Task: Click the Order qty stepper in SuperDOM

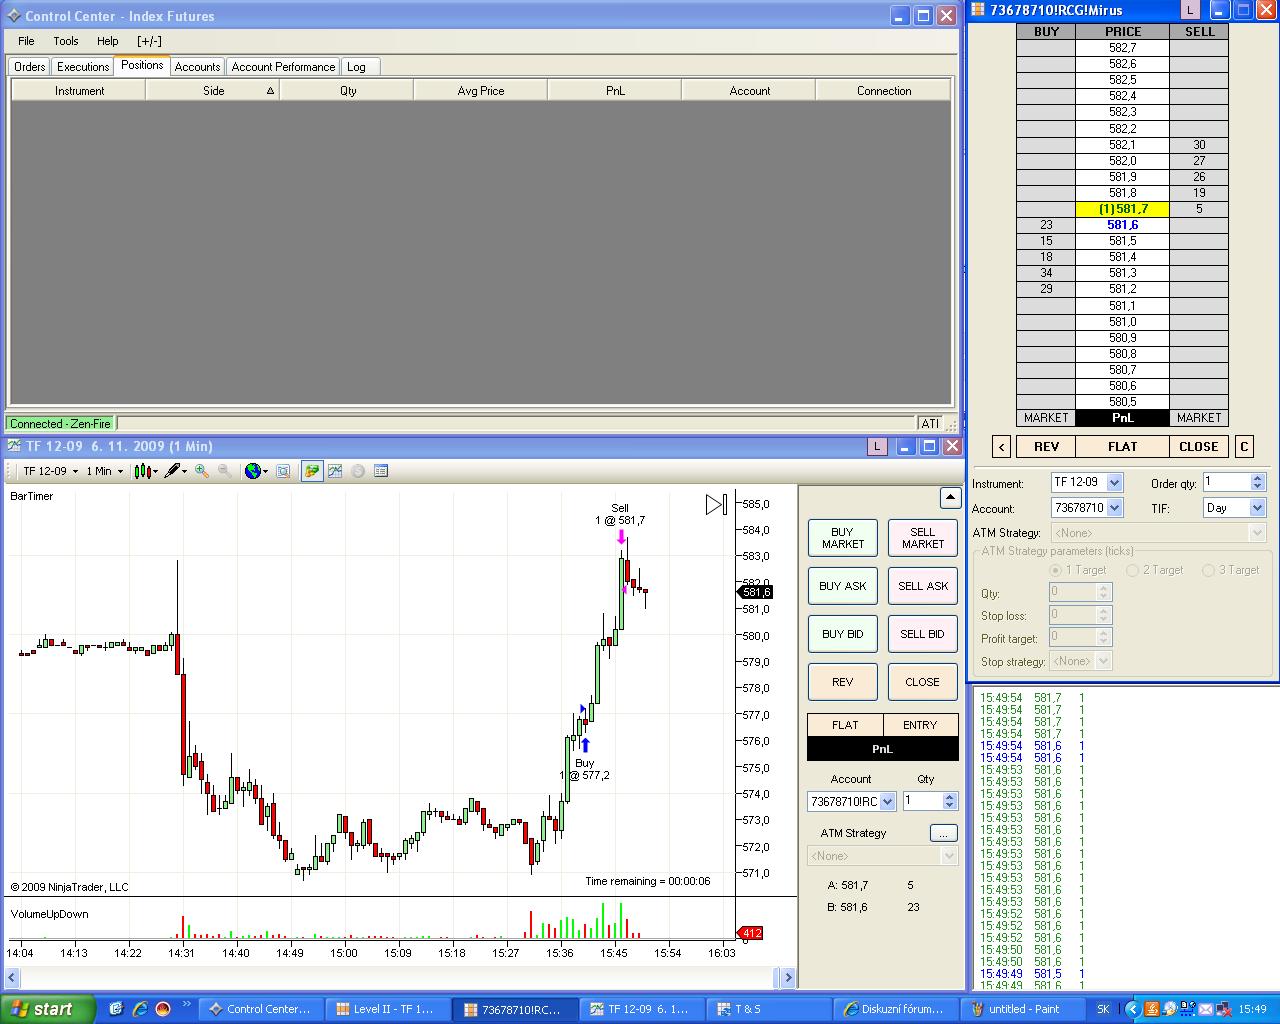Action: coord(1259,482)
